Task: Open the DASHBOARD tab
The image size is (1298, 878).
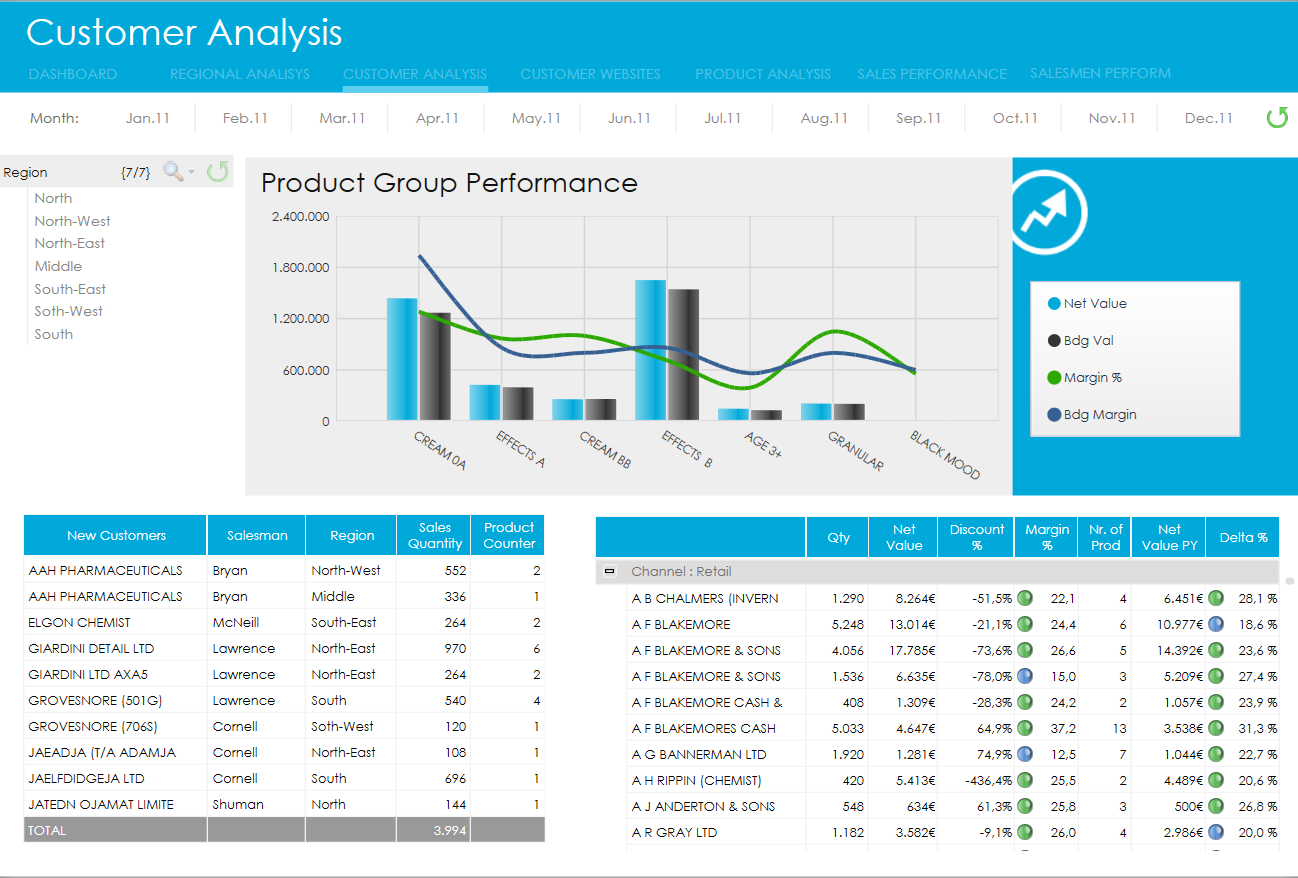Action: click(x=73, y=74)
